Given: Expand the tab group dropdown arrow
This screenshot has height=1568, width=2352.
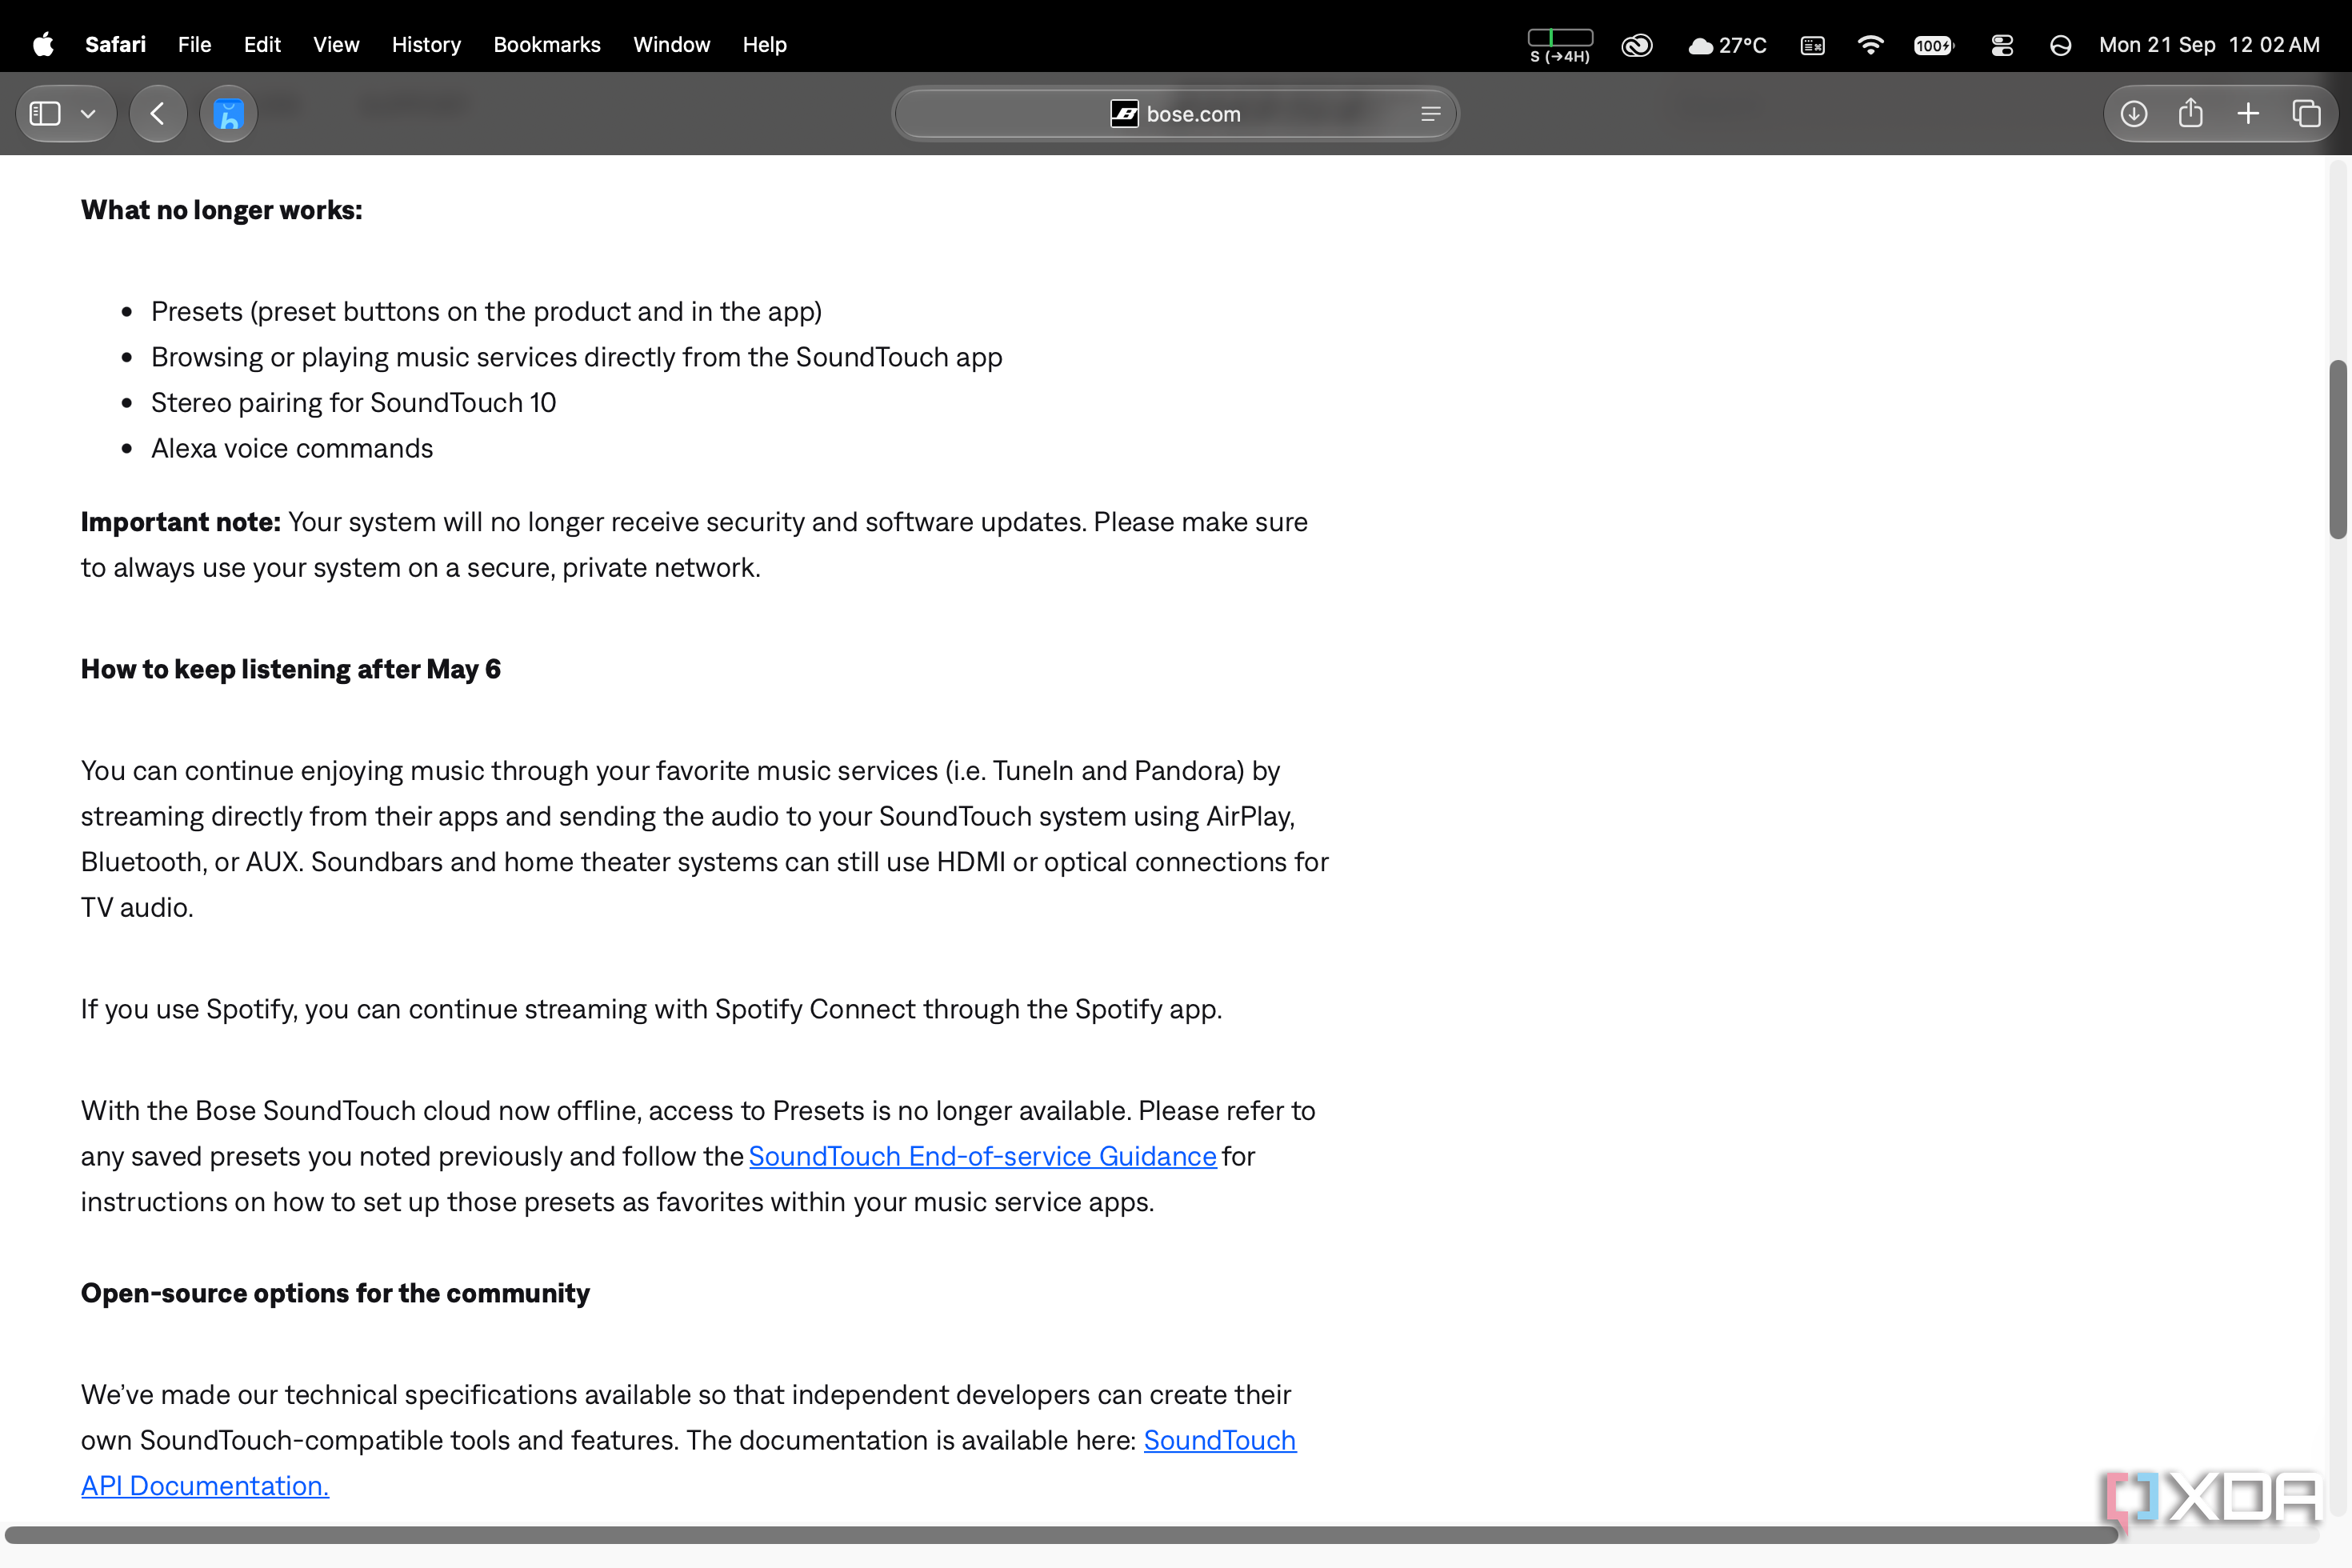Looking at the screenshot, I should click(88, 114).
